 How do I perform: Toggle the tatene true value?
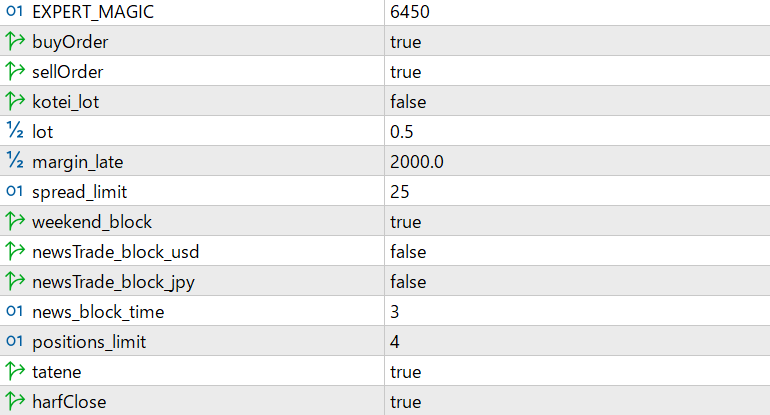405,372
